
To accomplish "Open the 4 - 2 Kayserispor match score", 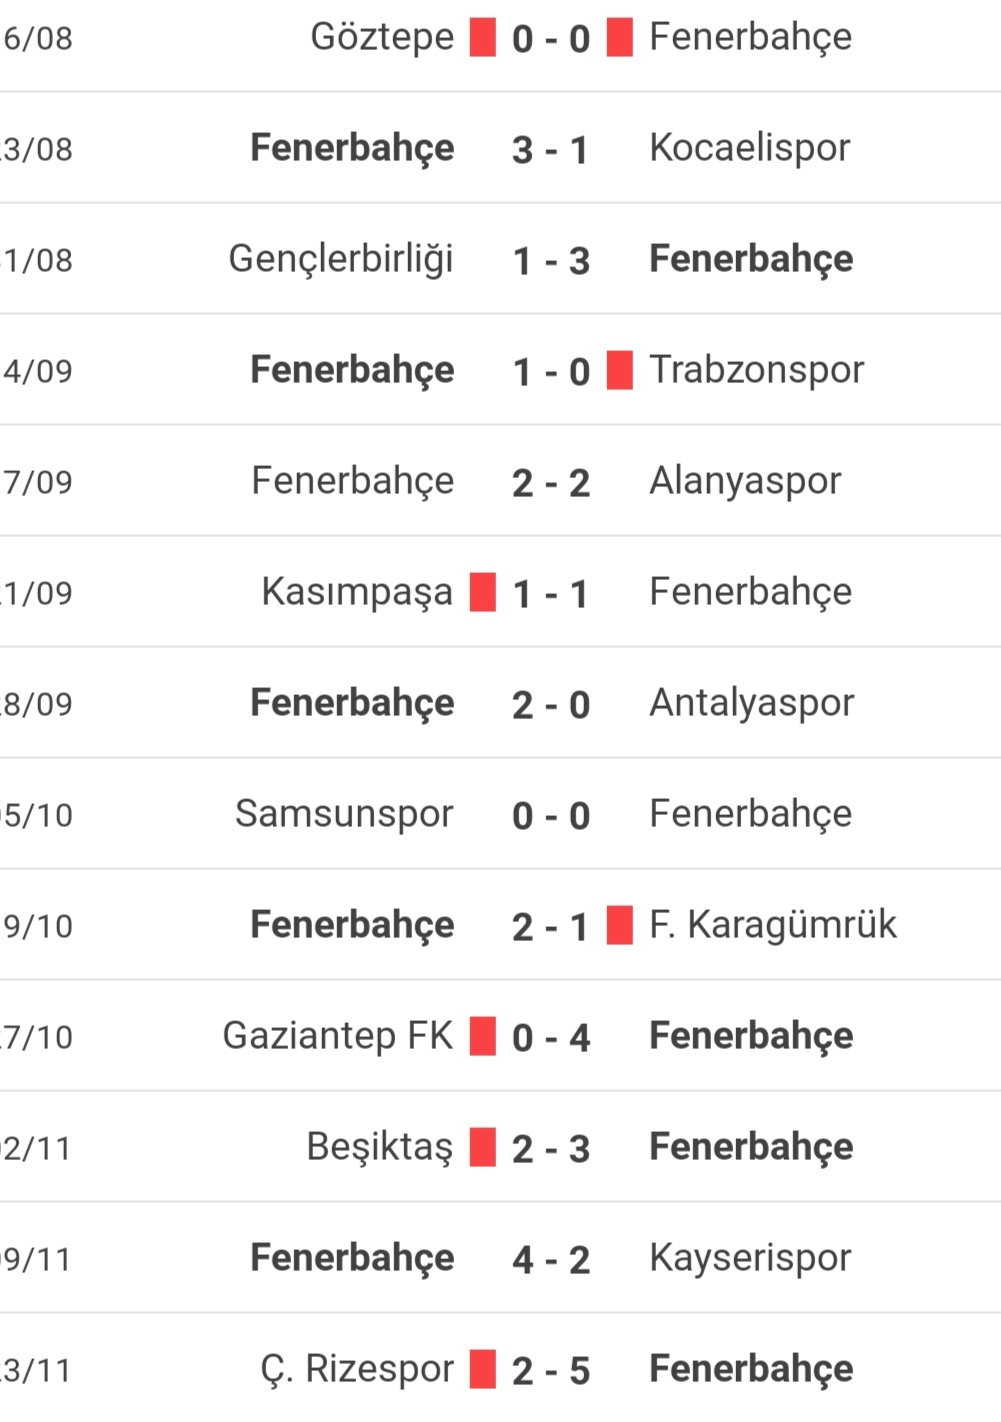I will (x=551, y=1260).
